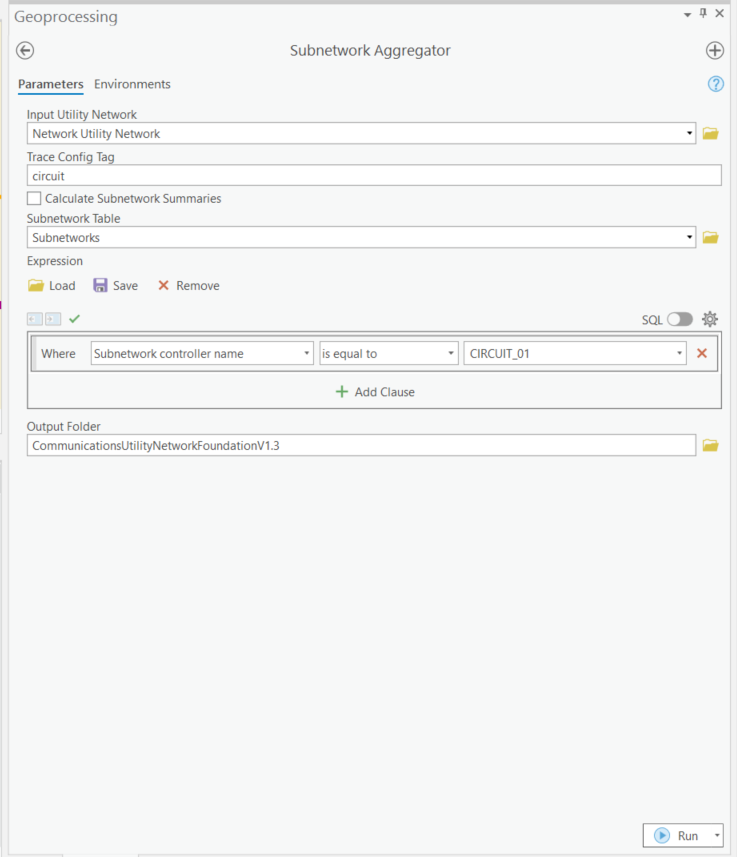
Task: Toggle the SQL mode switch
Action: 680,319
